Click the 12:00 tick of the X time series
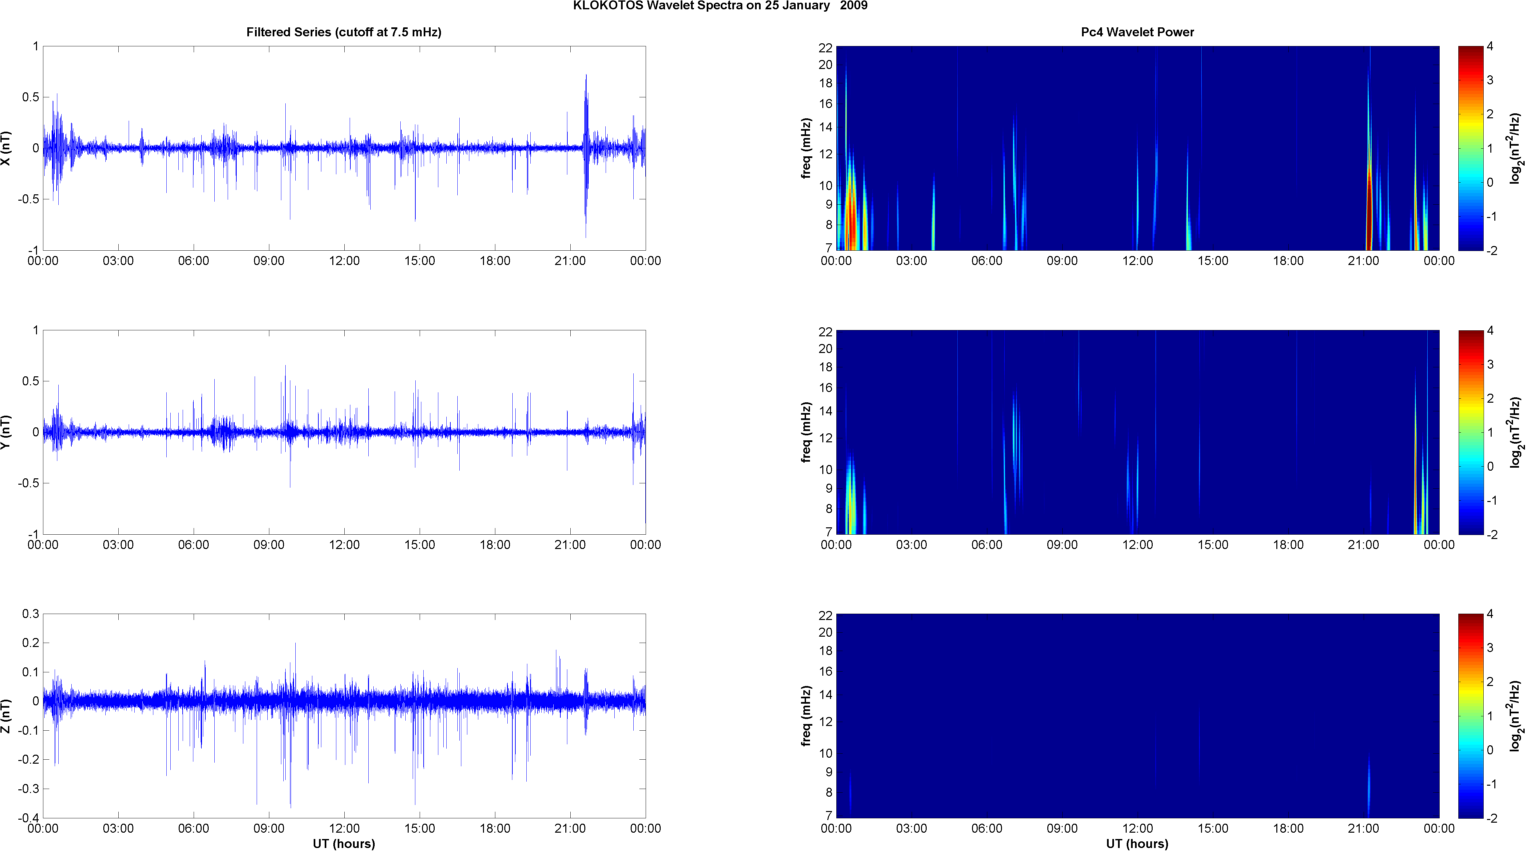Screen dimensions: 1526x851 pyautogui.click(x=344, y=261)
